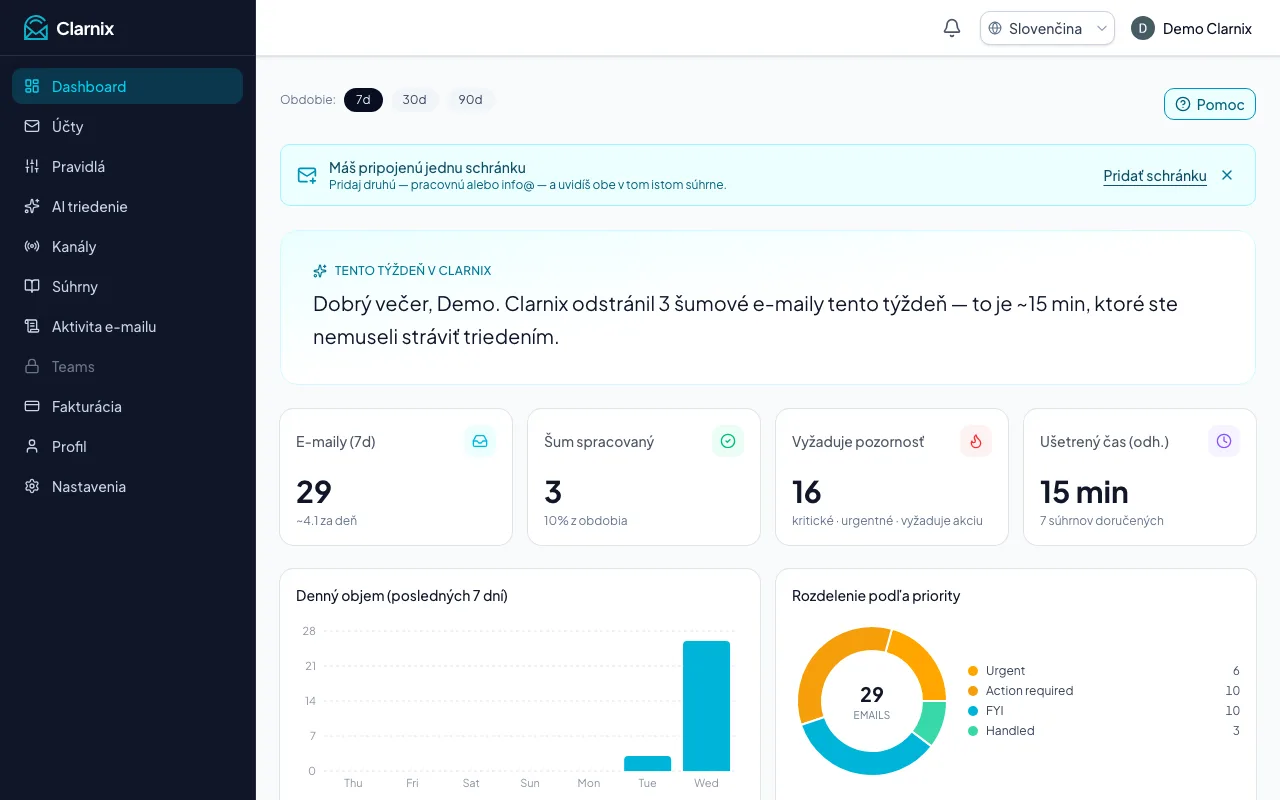Click the E-maily (7d) value 29
The height and width of the screenshot is (800, 1280).
314,492
